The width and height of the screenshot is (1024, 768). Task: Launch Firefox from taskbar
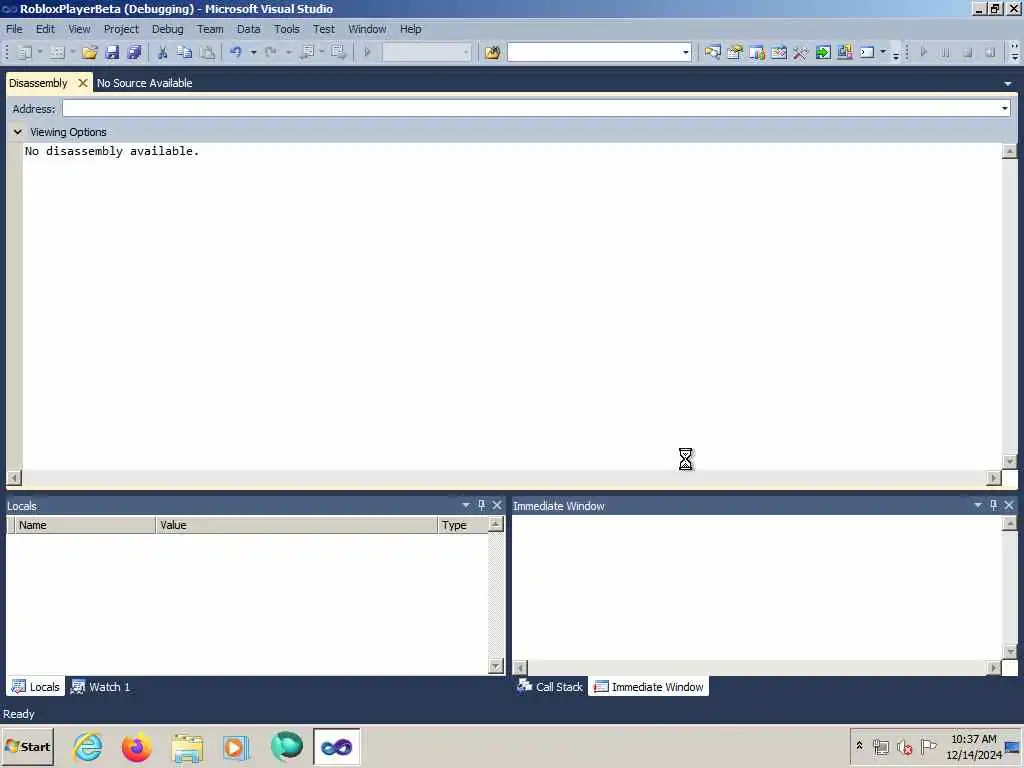[136, 746]
